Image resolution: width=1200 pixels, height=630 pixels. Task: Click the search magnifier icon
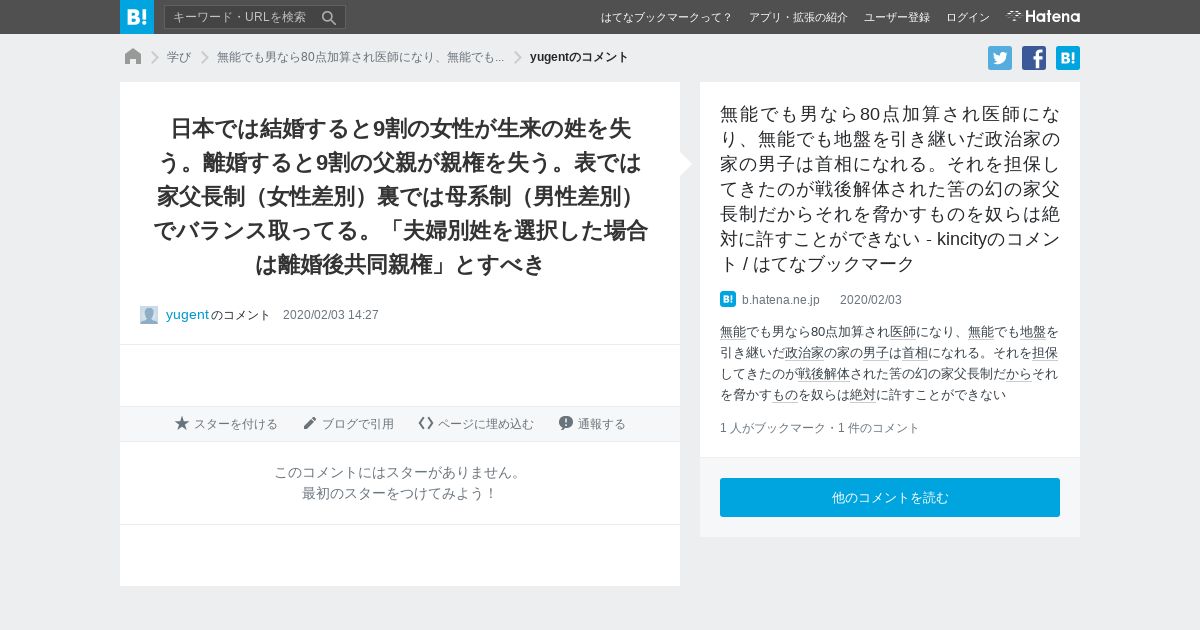click(329, 17)
